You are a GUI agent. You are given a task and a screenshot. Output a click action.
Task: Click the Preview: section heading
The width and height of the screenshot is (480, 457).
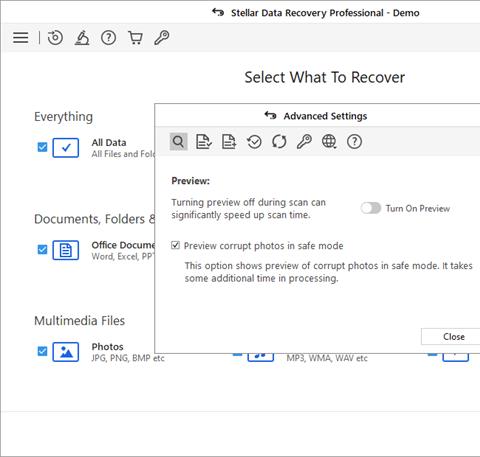click(x=191, y=181)
